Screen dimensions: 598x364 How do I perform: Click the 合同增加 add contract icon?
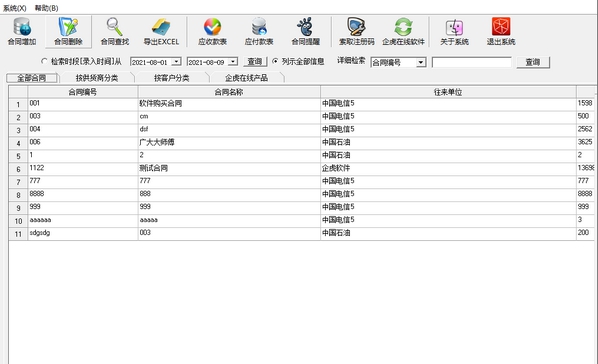pos(22,32)
